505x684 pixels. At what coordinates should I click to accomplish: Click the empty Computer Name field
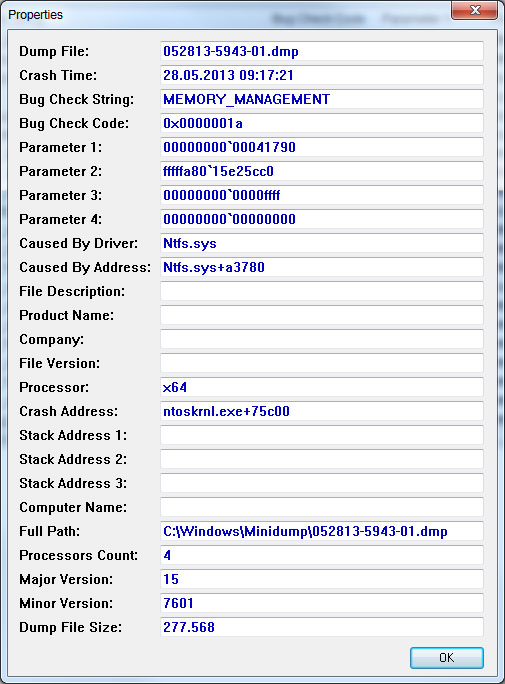322,507
